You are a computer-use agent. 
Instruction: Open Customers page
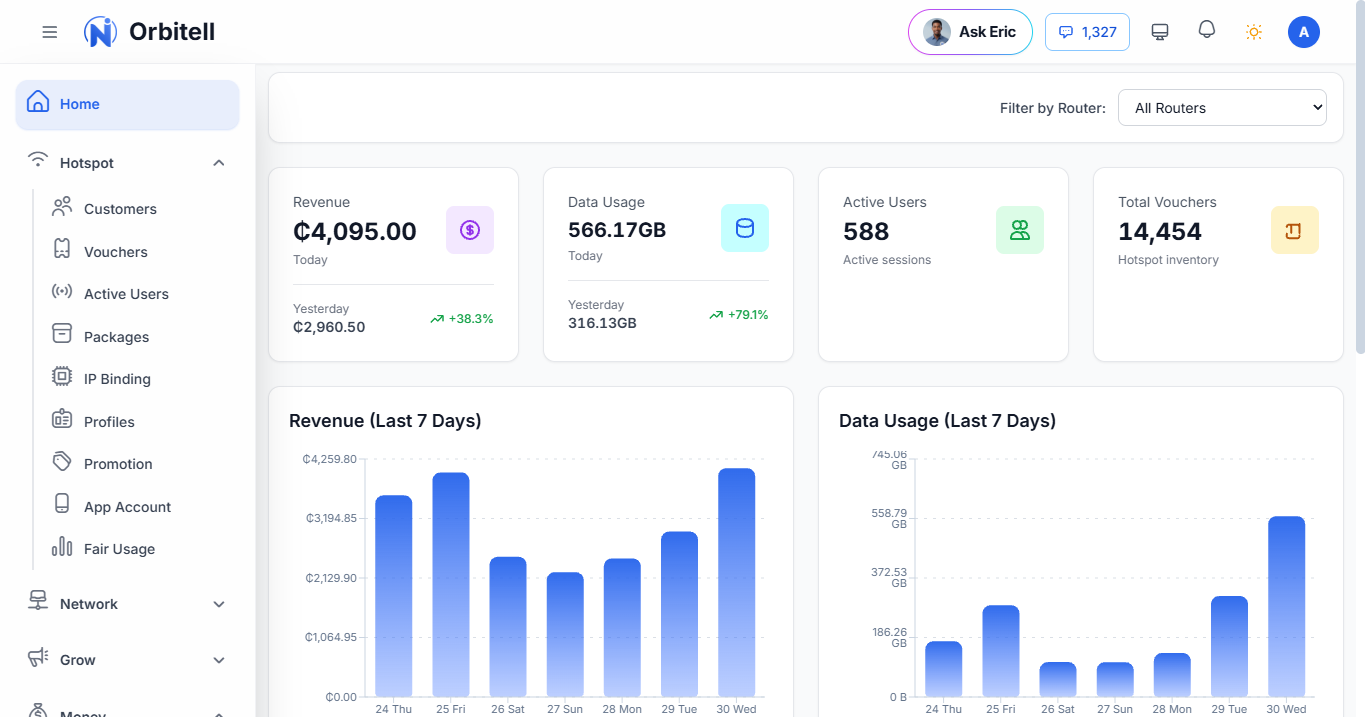pyautogui.click(x=120, y=209)
